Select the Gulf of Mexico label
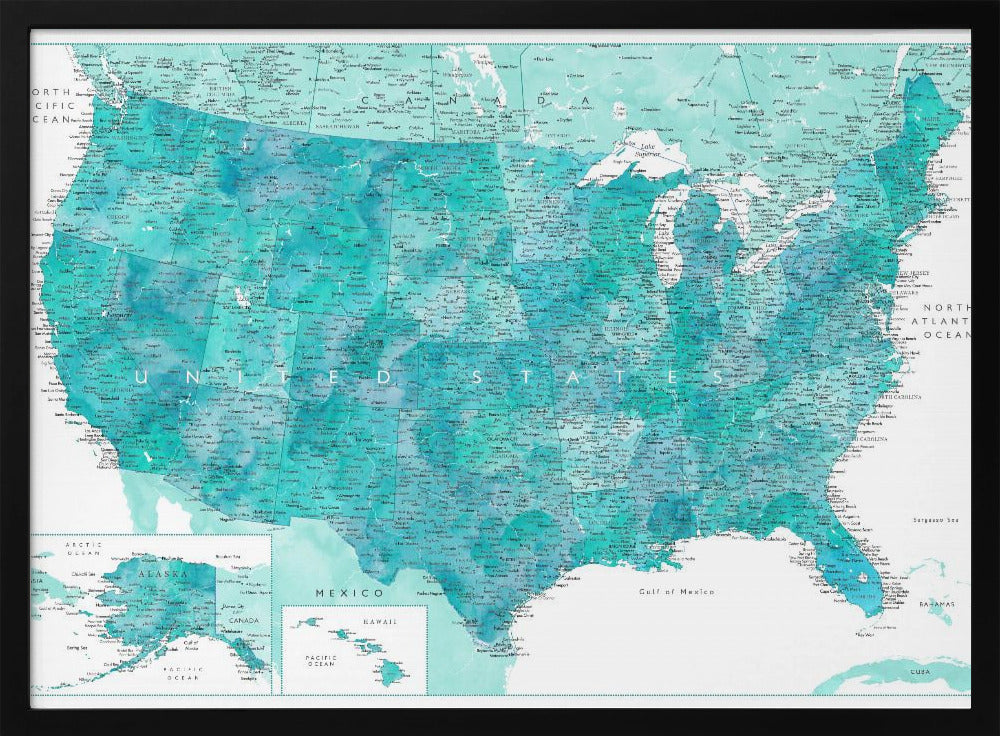The width and height of the screenshot is (1000, 736). click(x=677, y=591)
